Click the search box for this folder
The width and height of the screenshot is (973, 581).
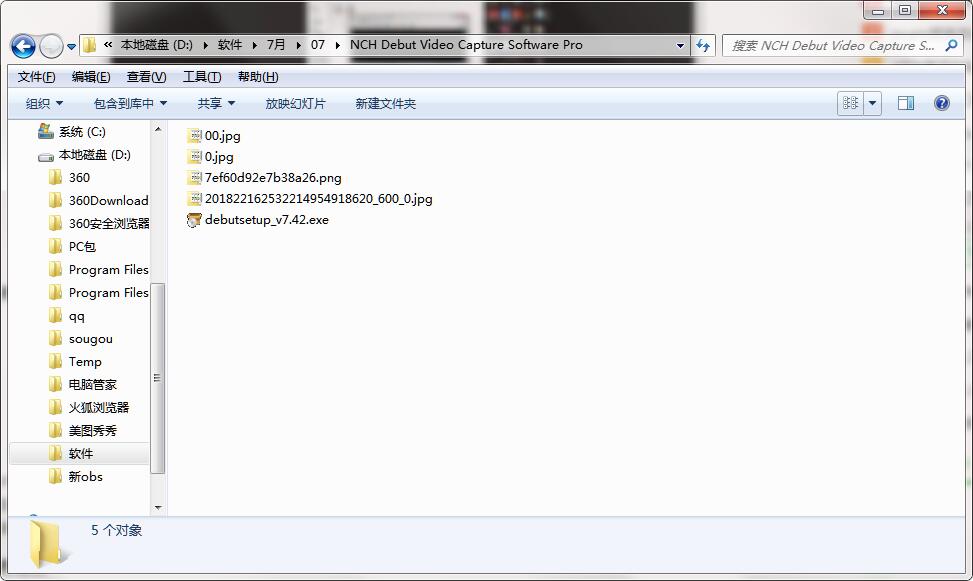832,45
